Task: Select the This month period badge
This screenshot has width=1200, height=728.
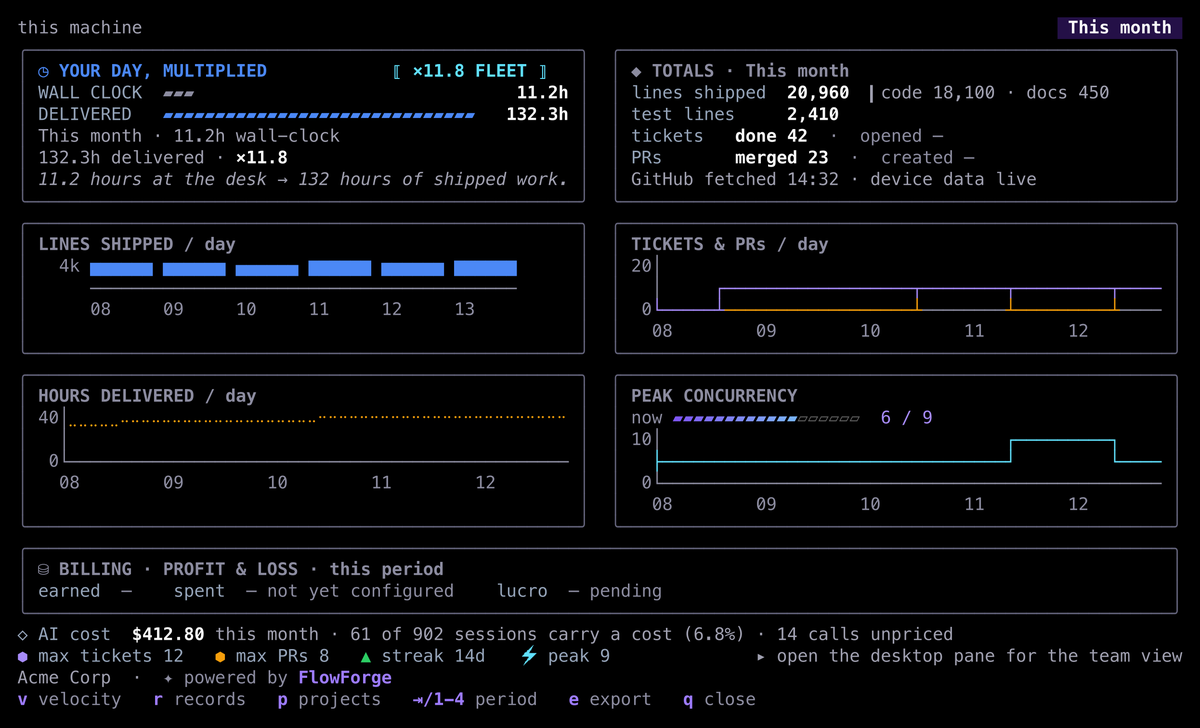Action: click(1119, 28)
